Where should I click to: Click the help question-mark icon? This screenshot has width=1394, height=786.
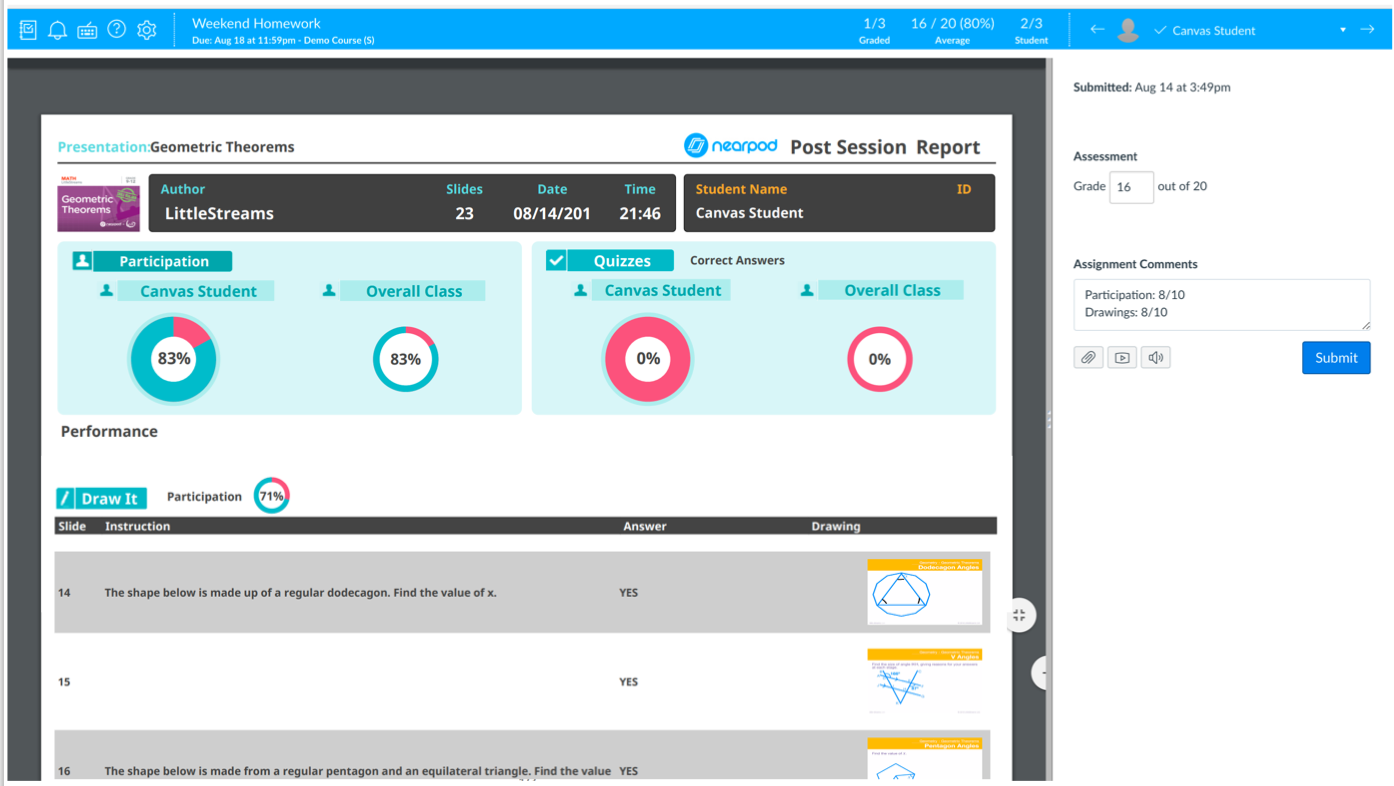tap(116, 28)
